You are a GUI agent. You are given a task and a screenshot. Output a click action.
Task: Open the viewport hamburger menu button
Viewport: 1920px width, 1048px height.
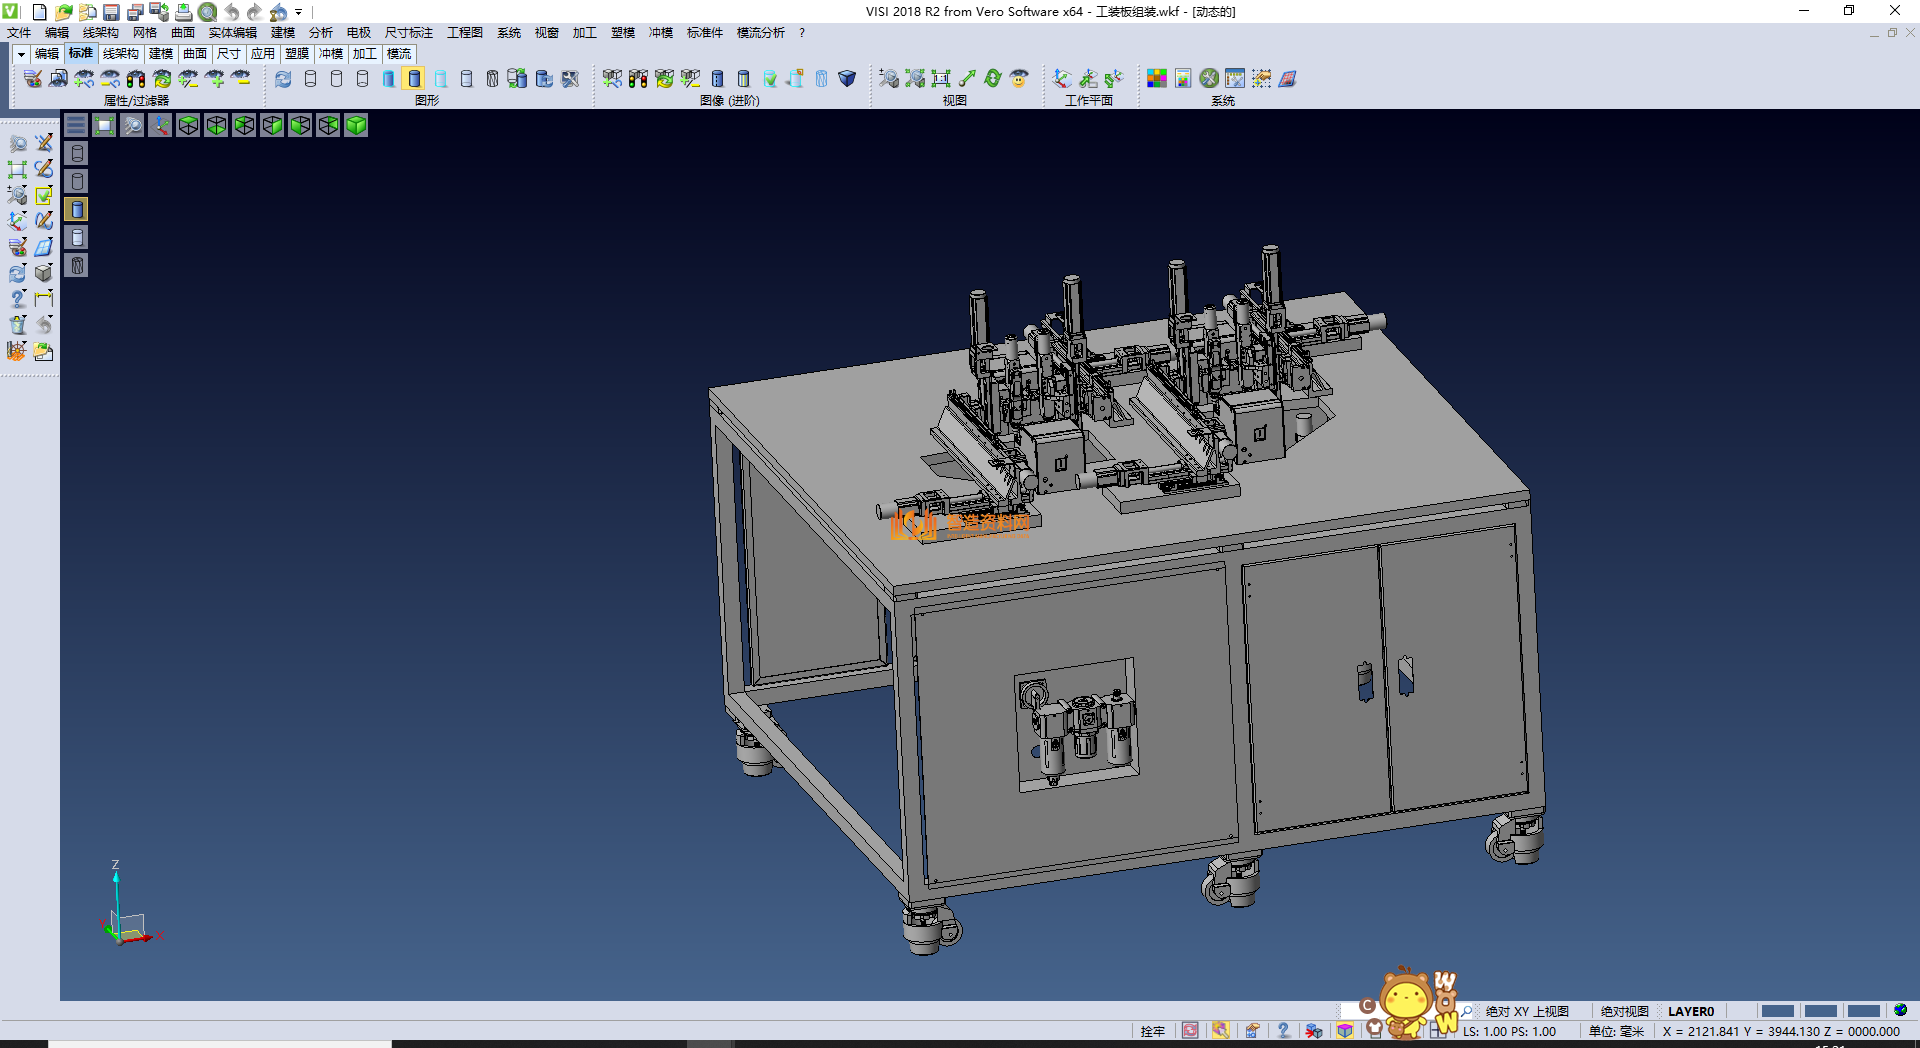76,125
